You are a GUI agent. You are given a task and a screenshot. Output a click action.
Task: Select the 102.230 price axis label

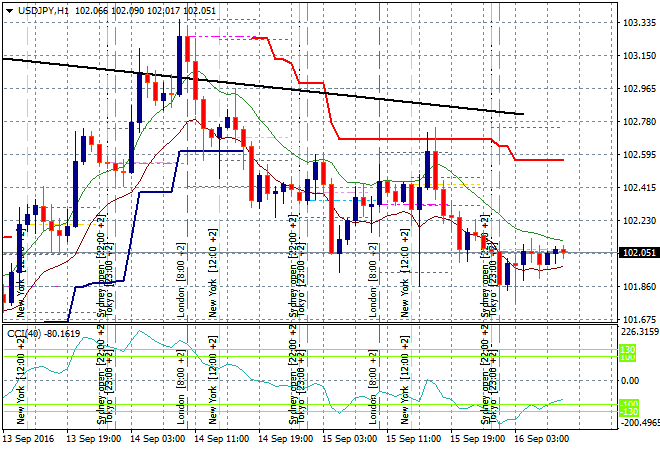(x=639, y=221)
